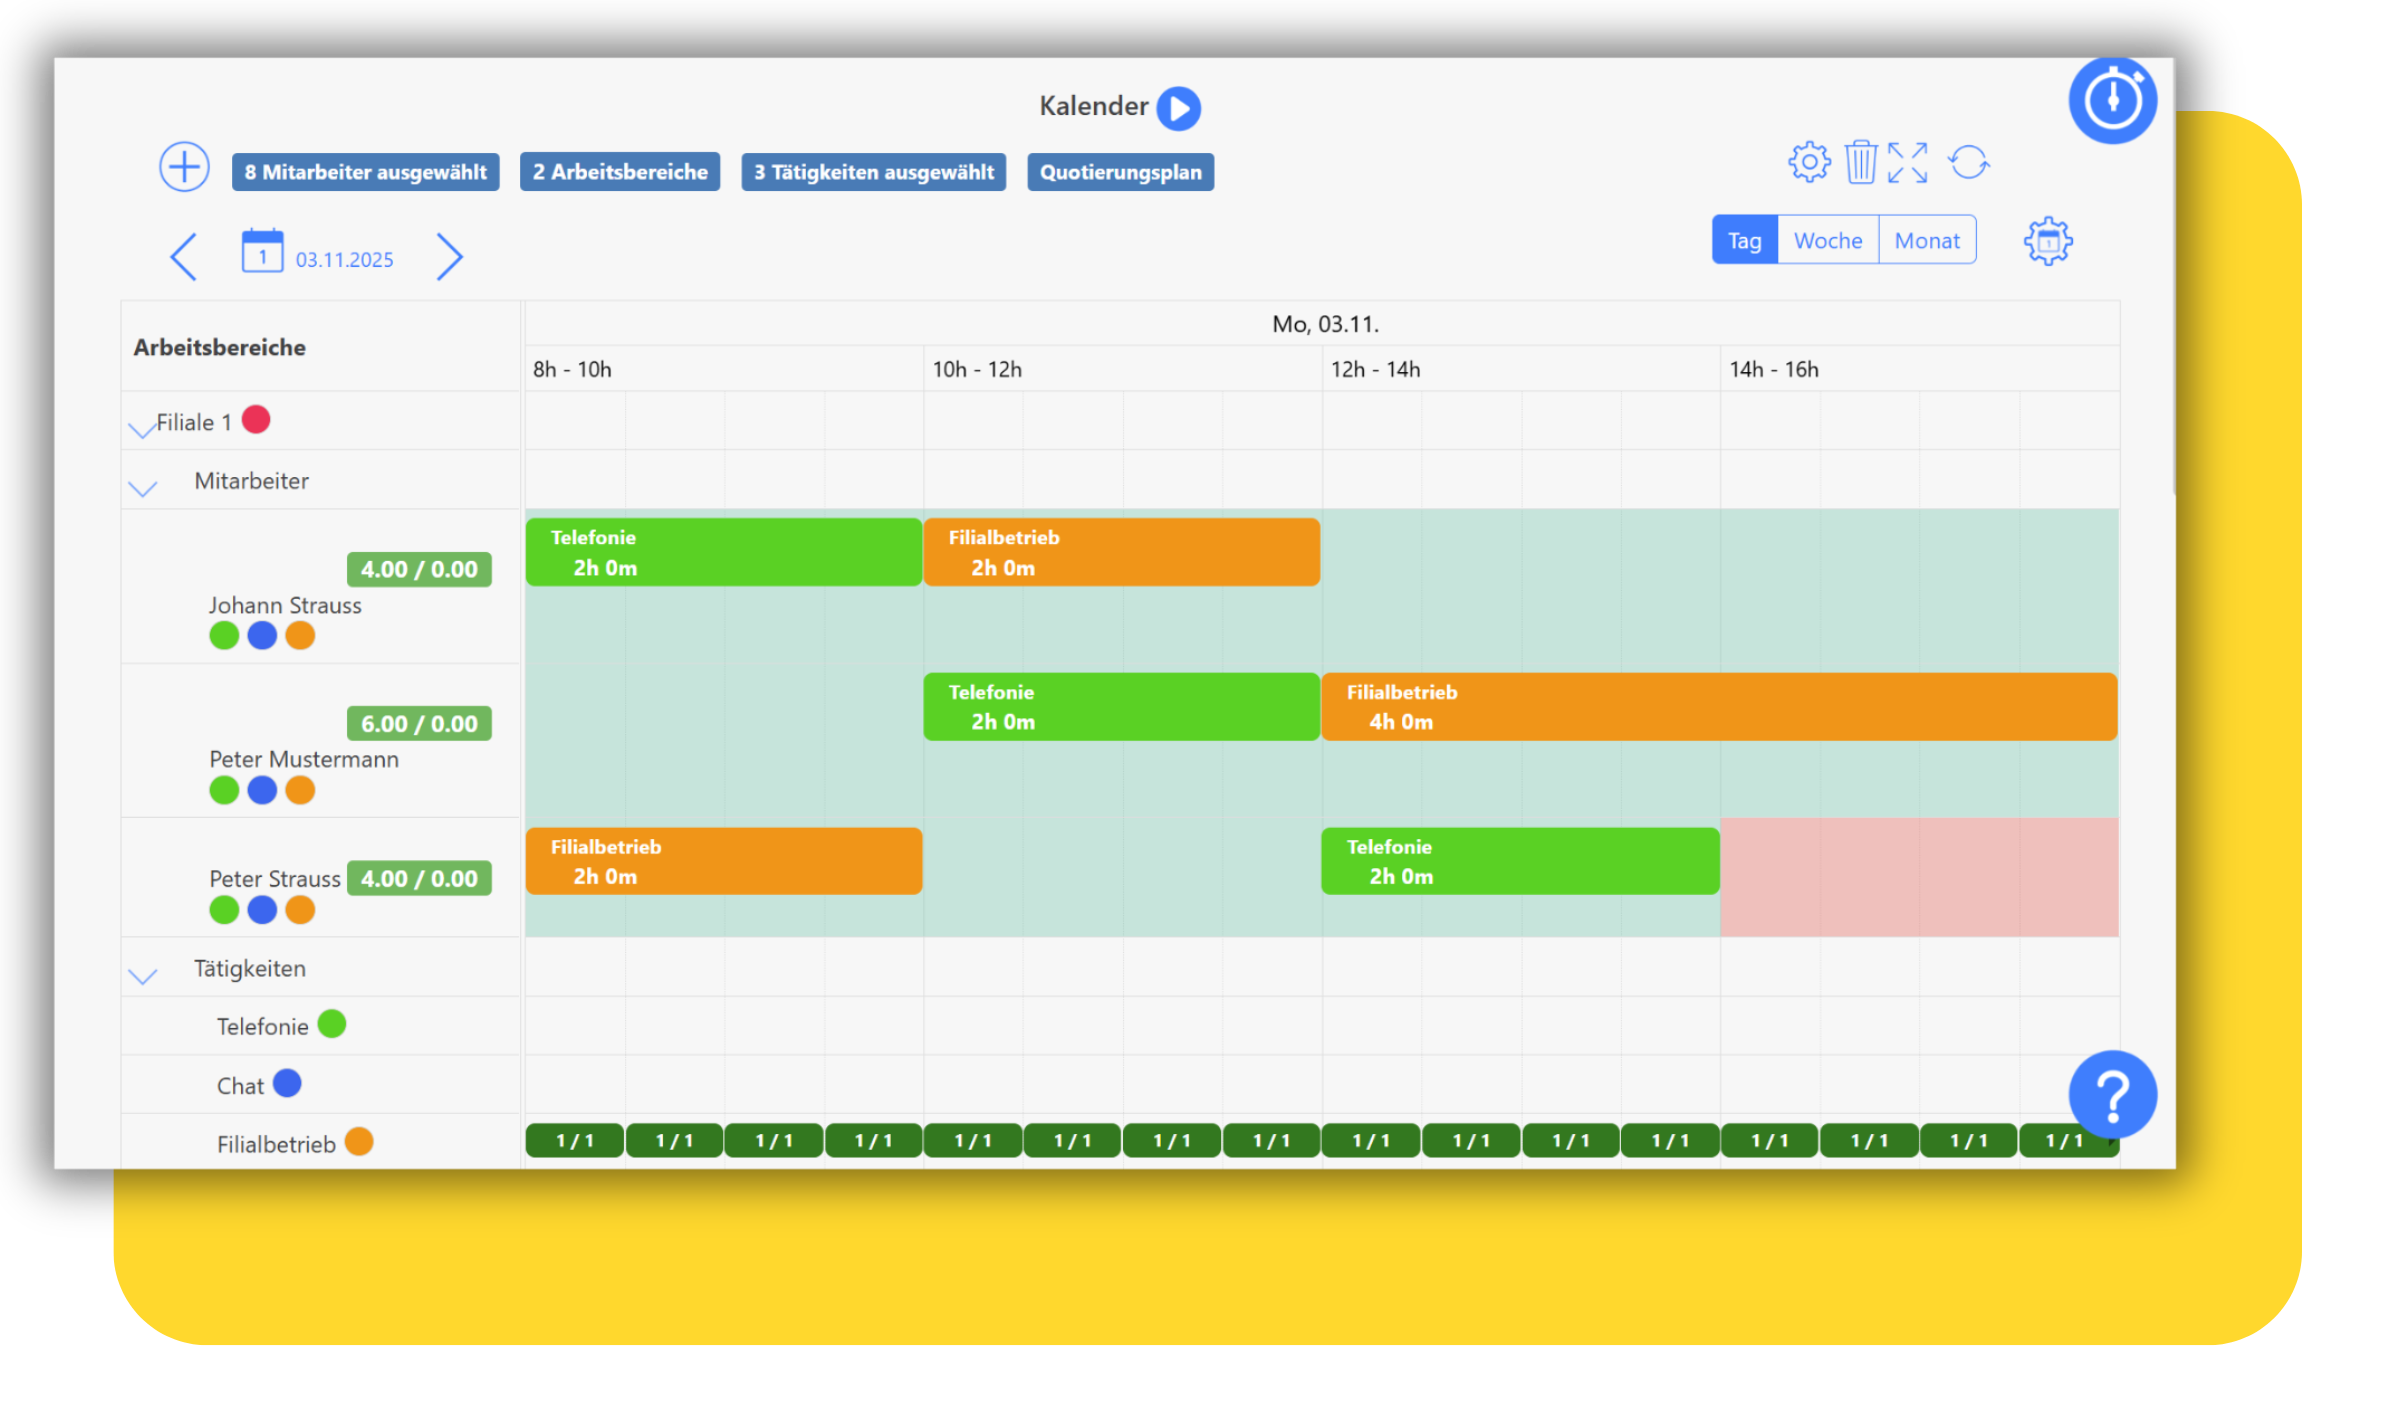Click the red Filiale 1 color dot
This screenshot has width=2400, height=1407.
(x=256, y=420)
